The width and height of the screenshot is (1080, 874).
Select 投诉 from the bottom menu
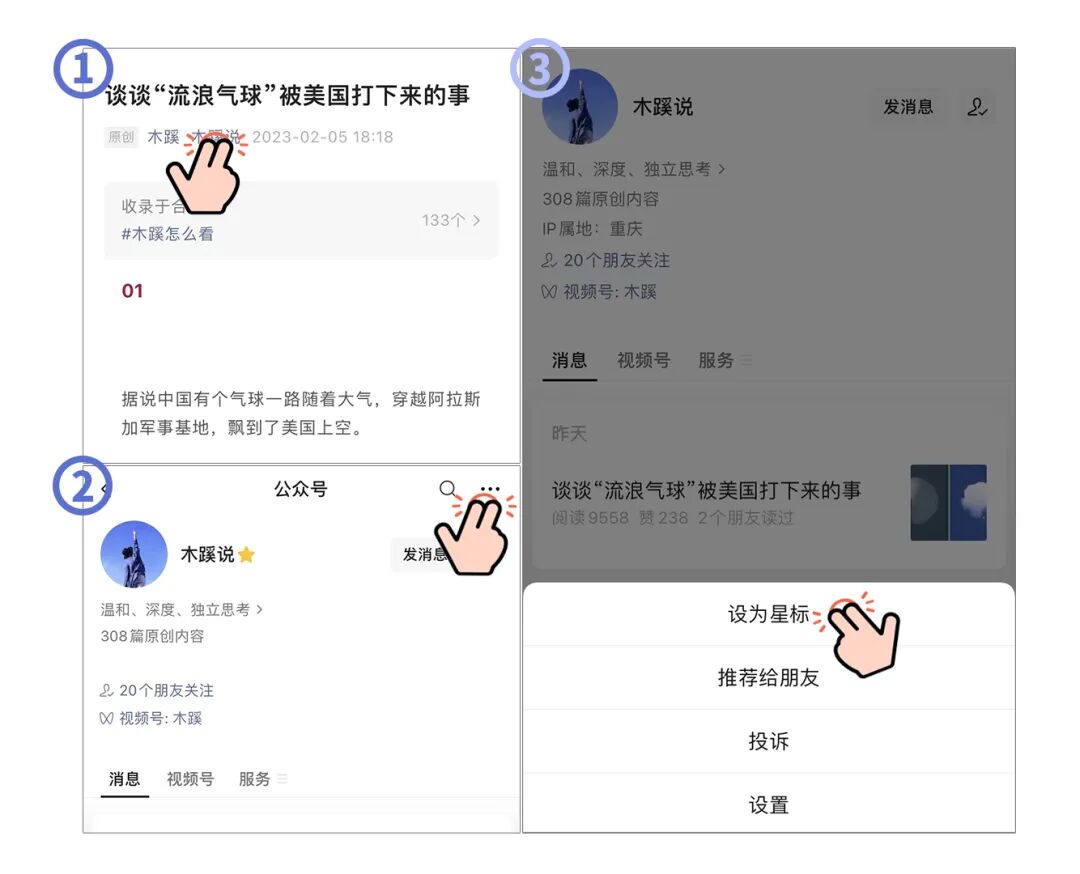click(769, 741)
